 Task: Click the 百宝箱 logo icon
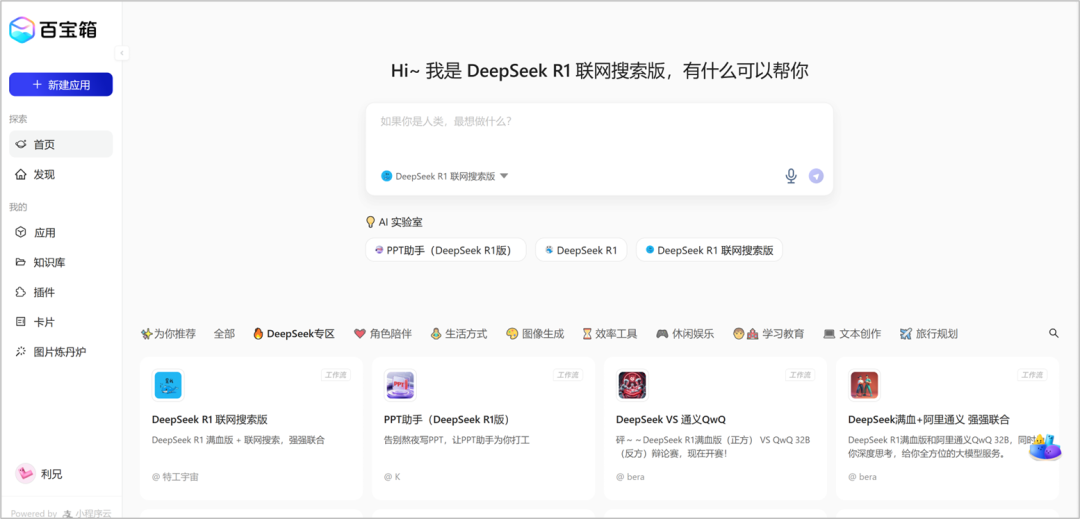click(22, 30)
